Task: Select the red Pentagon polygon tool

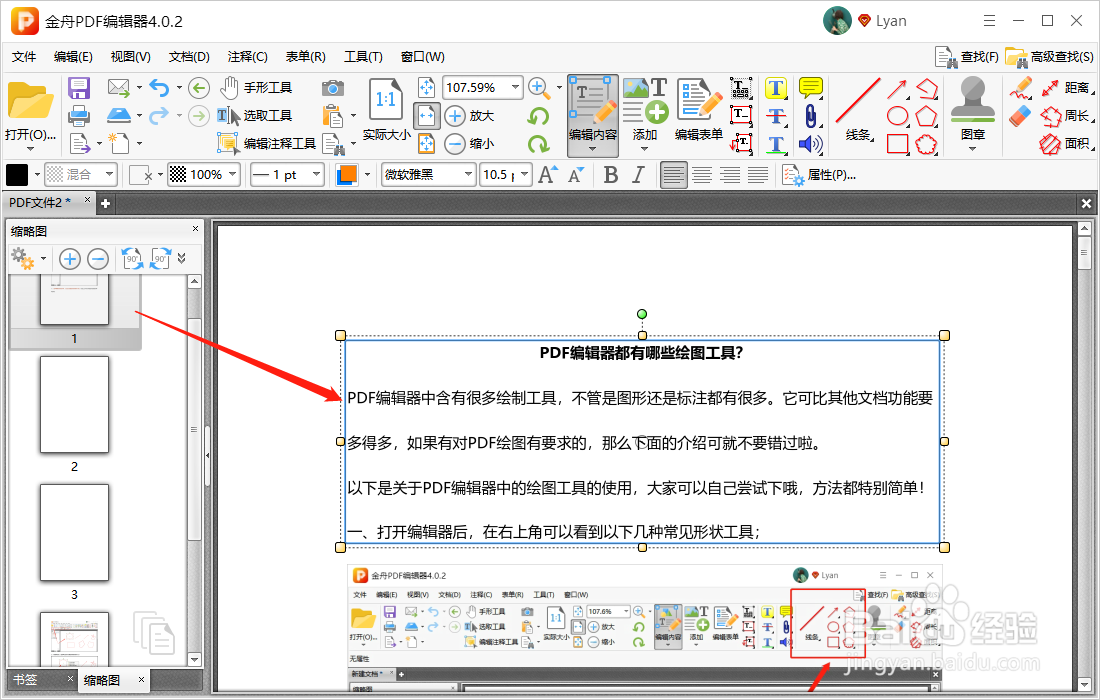Action: click(926, 116)
